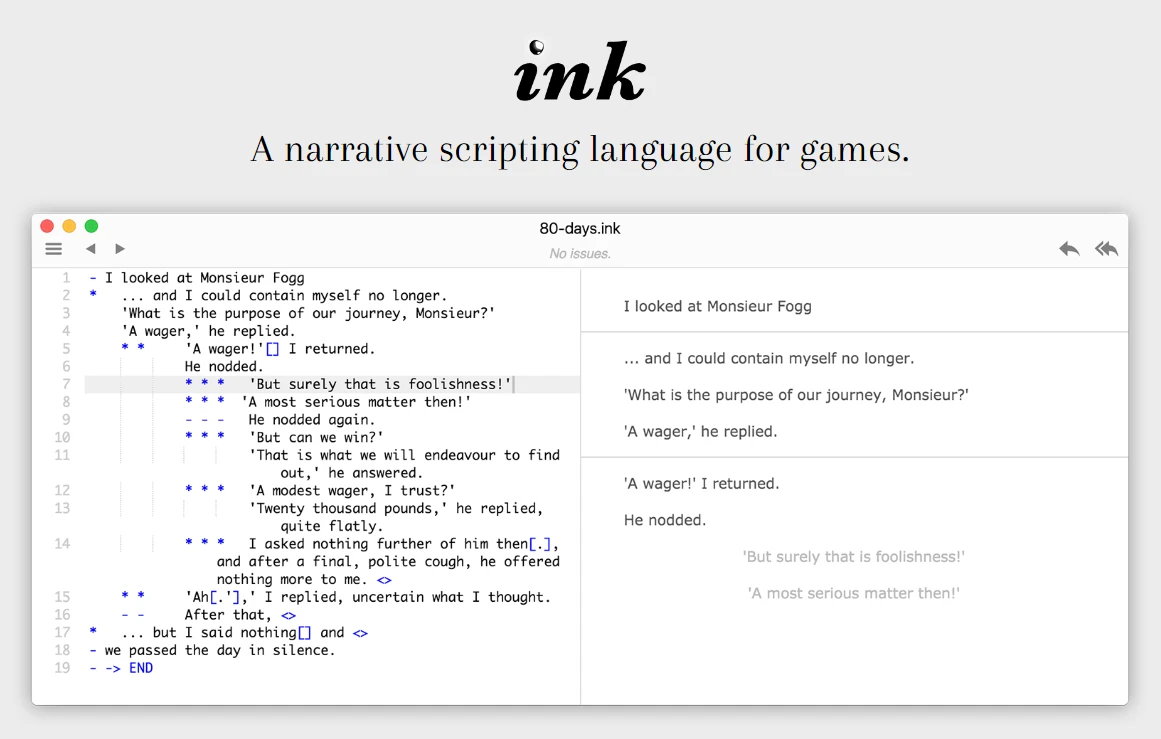Click editor line 'I asked nothing further of him then'
Screen dimensions: 1161x739
(388, 544)
